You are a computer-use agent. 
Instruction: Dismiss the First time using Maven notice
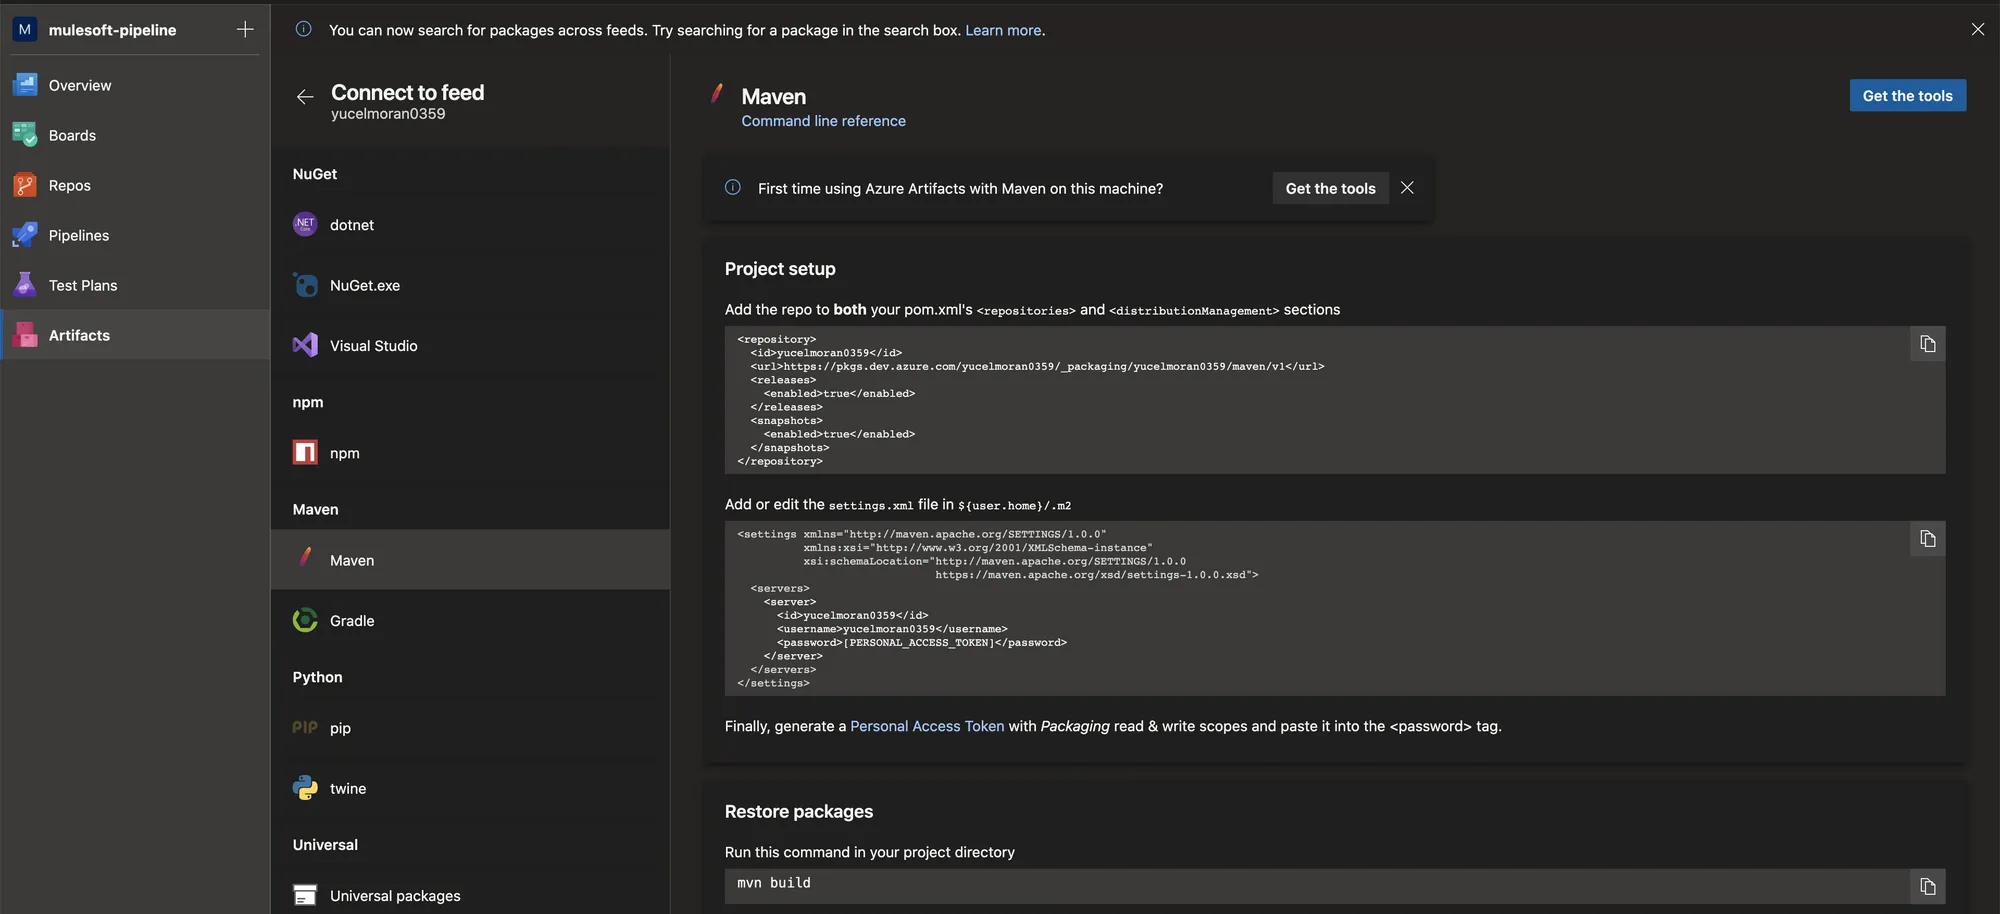[1407, 187]
